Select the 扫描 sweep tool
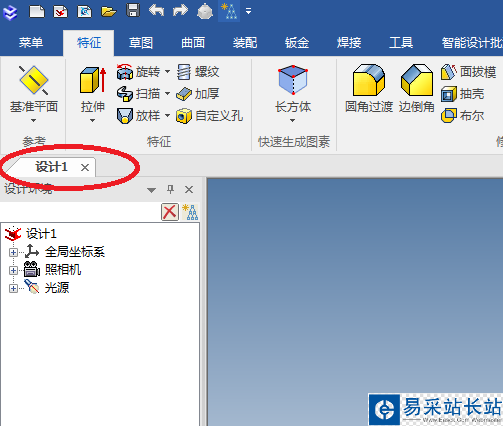Viewport: 503px width, 426px height. [138, 94]
